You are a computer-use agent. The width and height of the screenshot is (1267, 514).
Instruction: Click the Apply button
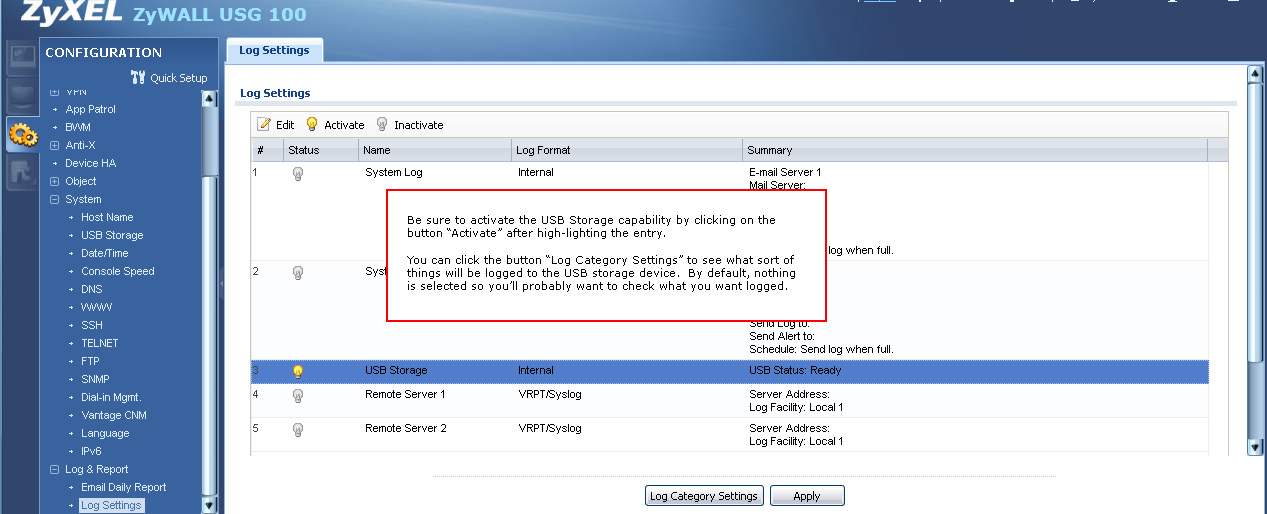pyautogui.click(x=807, y=496)
